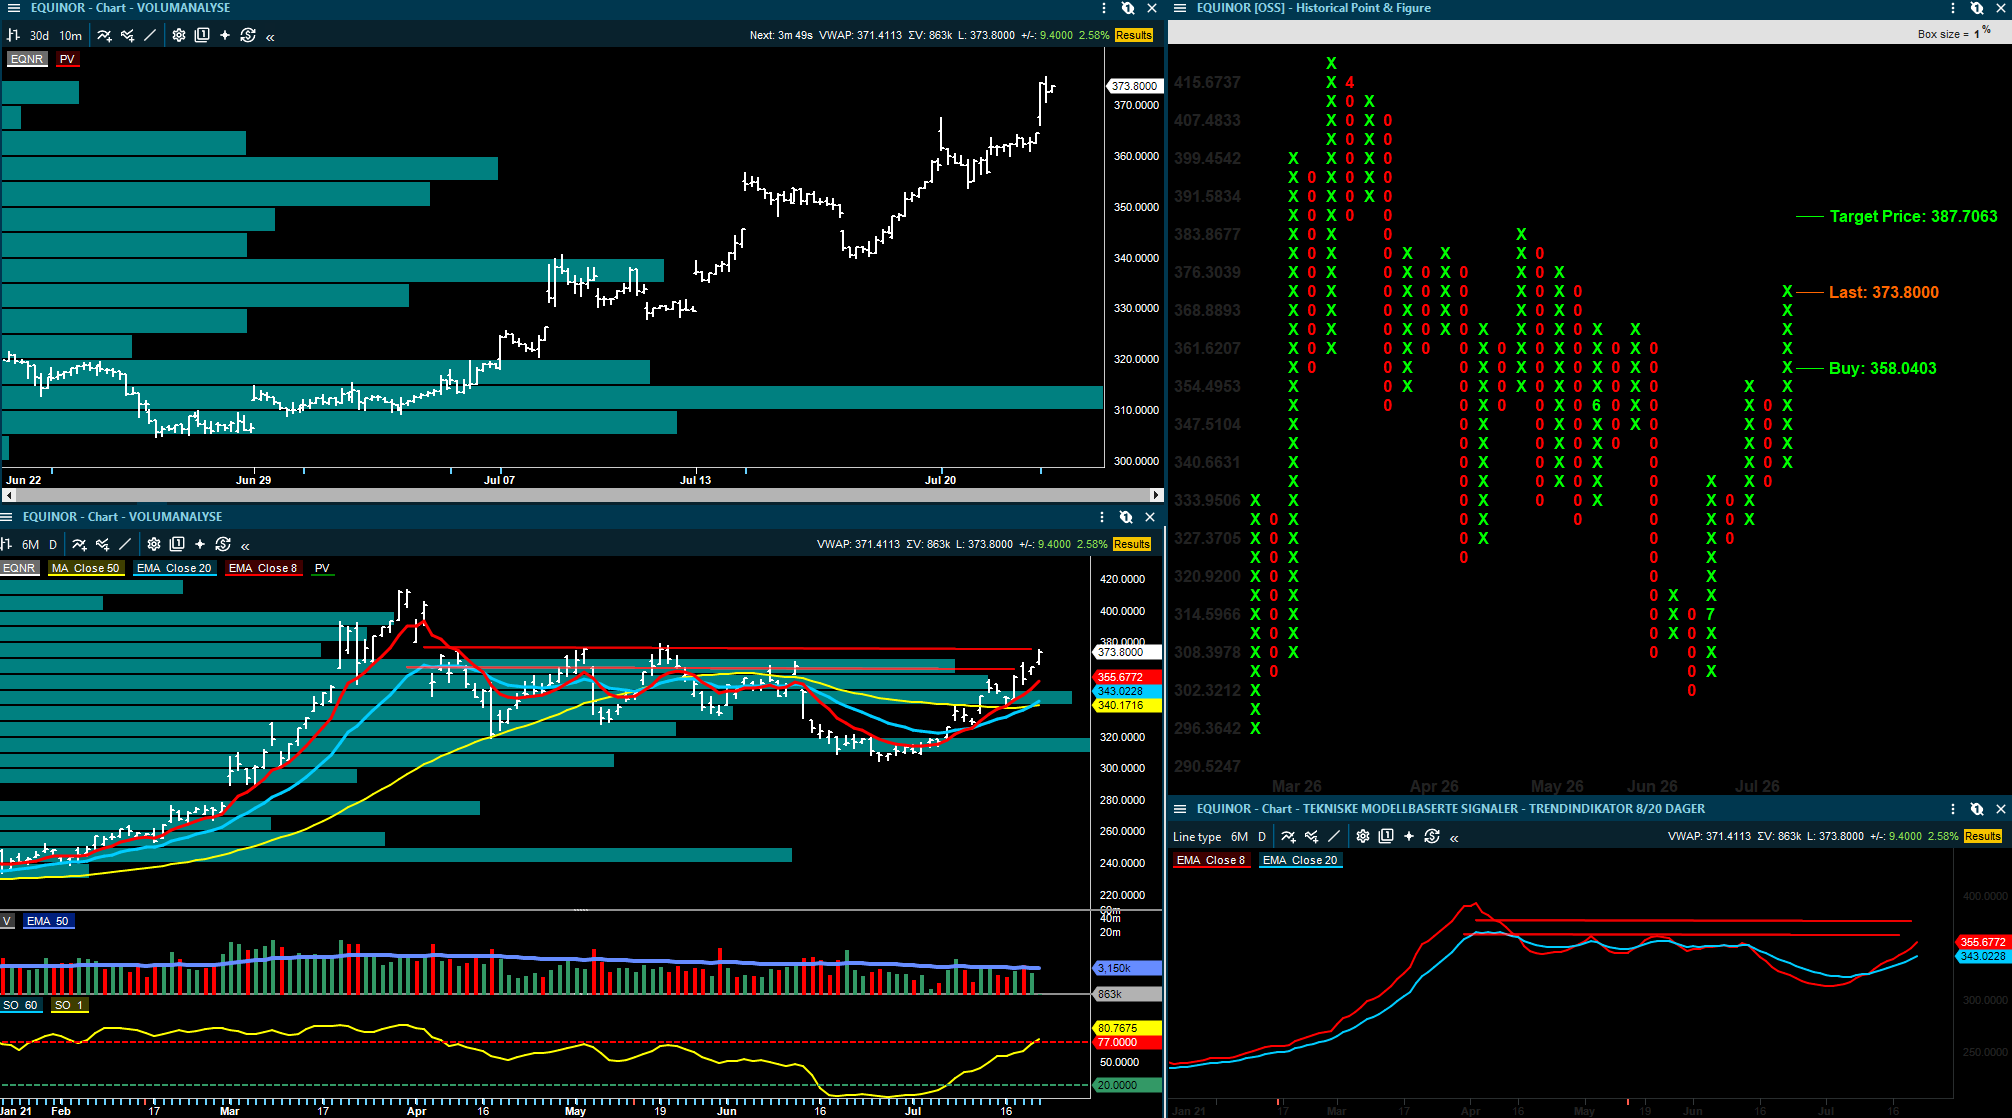Open the D interval dropdown in volume chart

53,544
